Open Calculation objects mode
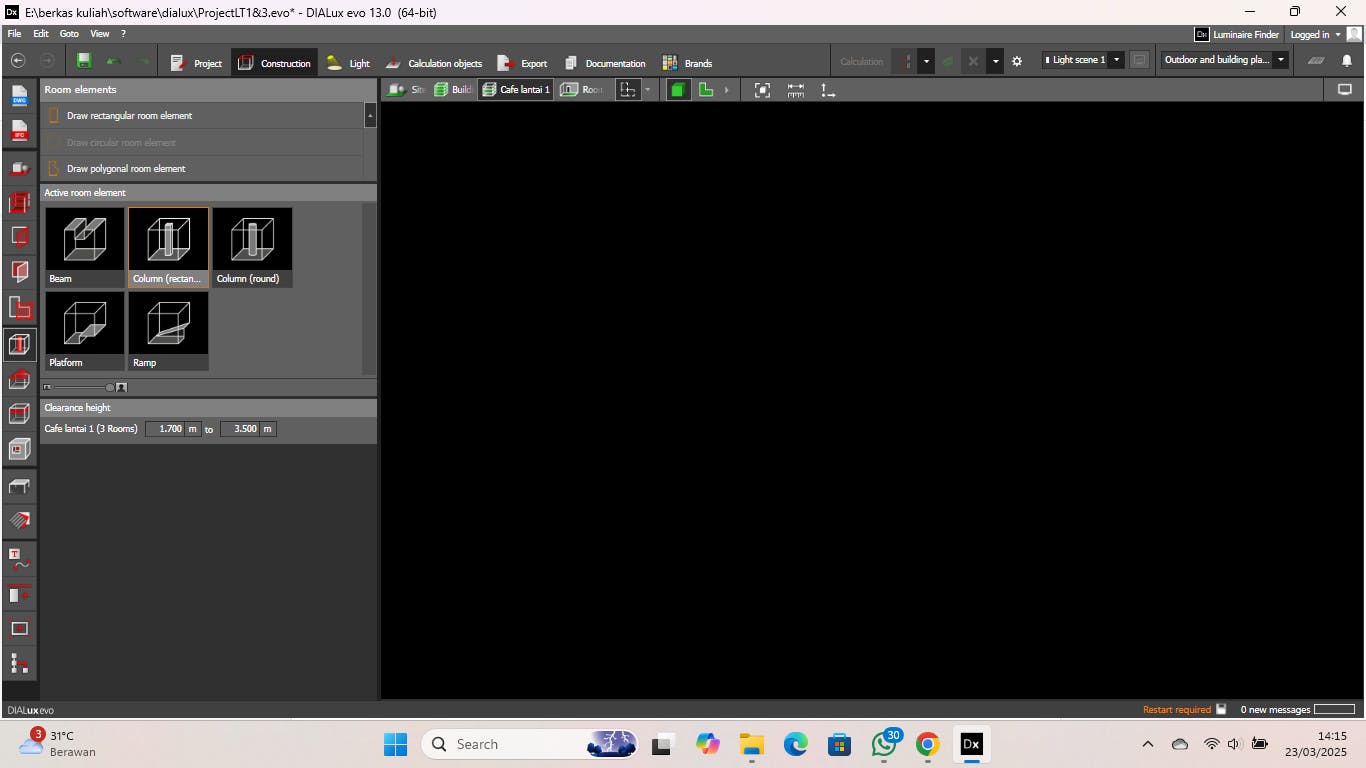Viewport: 1366px width, 768px height. point(433,63)
